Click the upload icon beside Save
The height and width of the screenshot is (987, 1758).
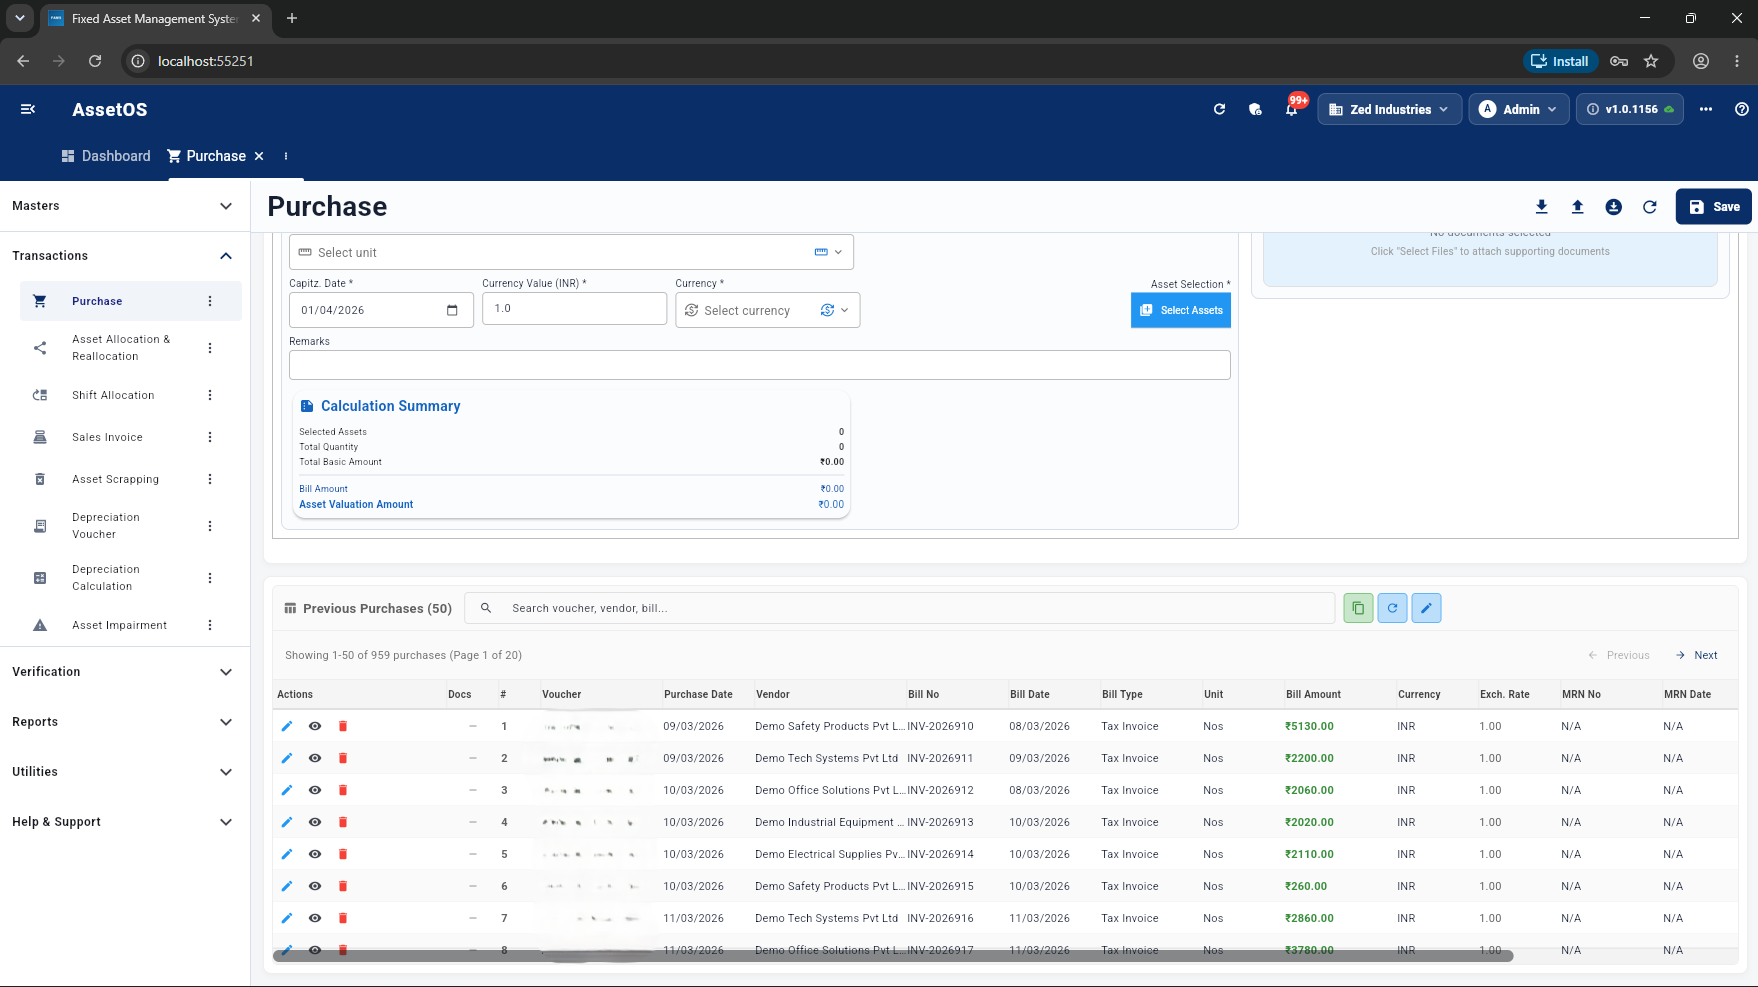[x=1577, y=207]
